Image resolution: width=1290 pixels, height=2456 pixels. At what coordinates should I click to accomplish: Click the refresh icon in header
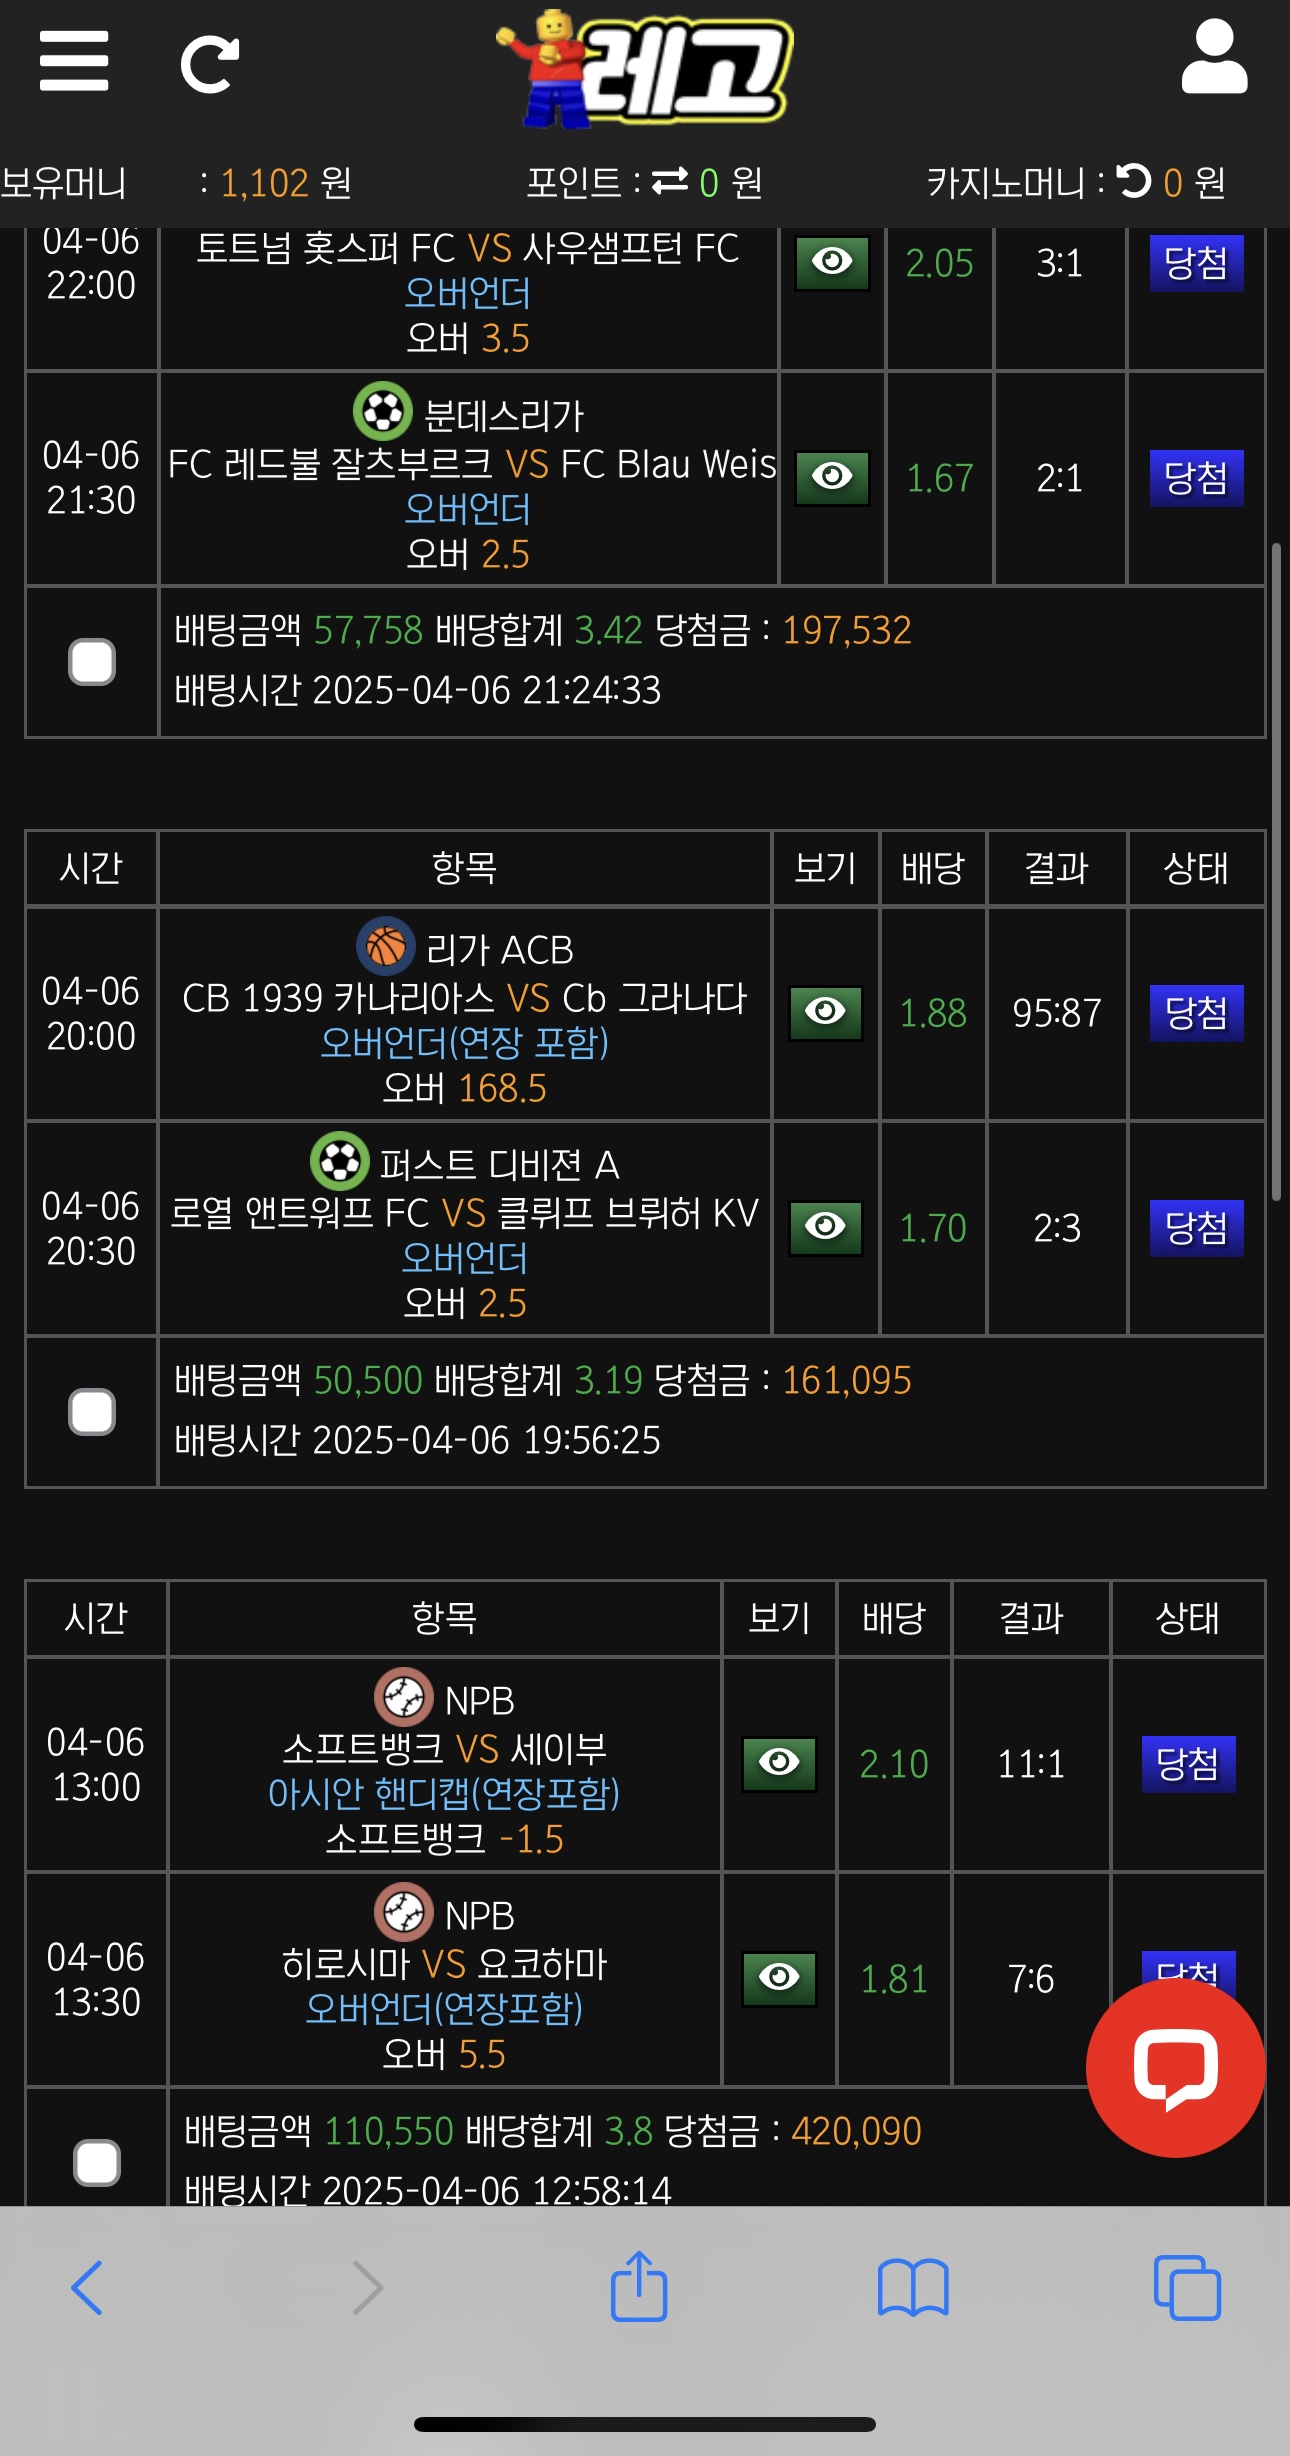[209, 65]
